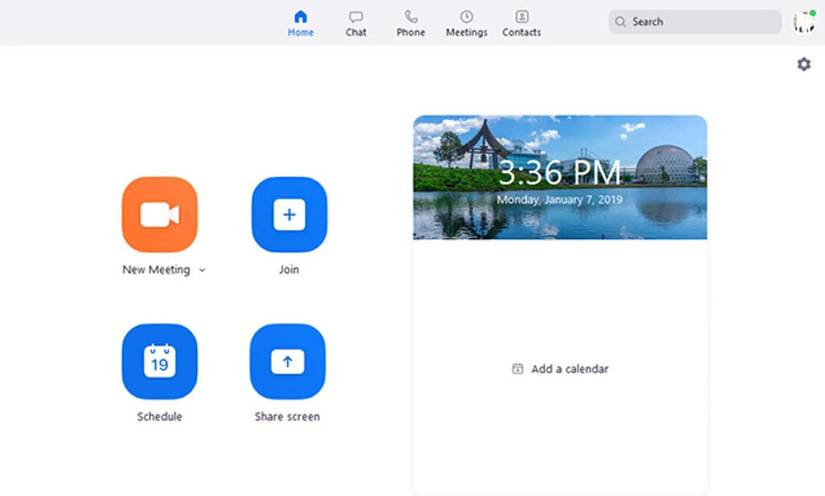
Task: Click the 'Share screen' text label
Action: click(x=287, y=416)
